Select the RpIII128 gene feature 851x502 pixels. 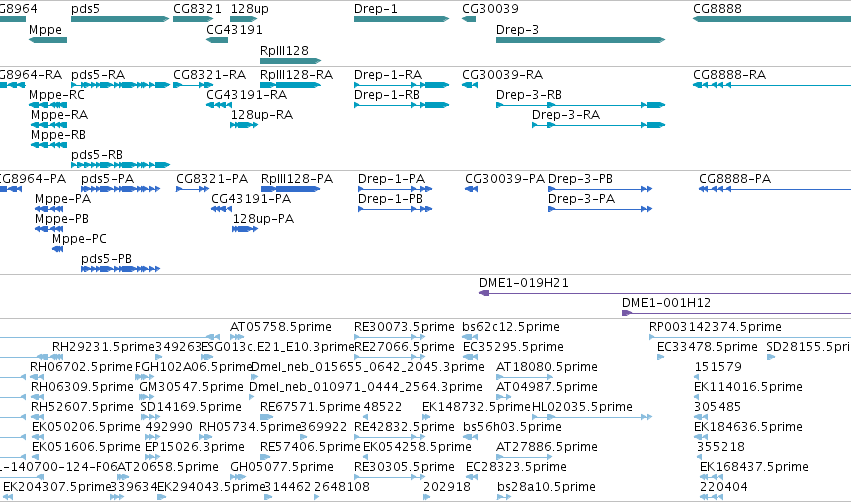(290, 61)
